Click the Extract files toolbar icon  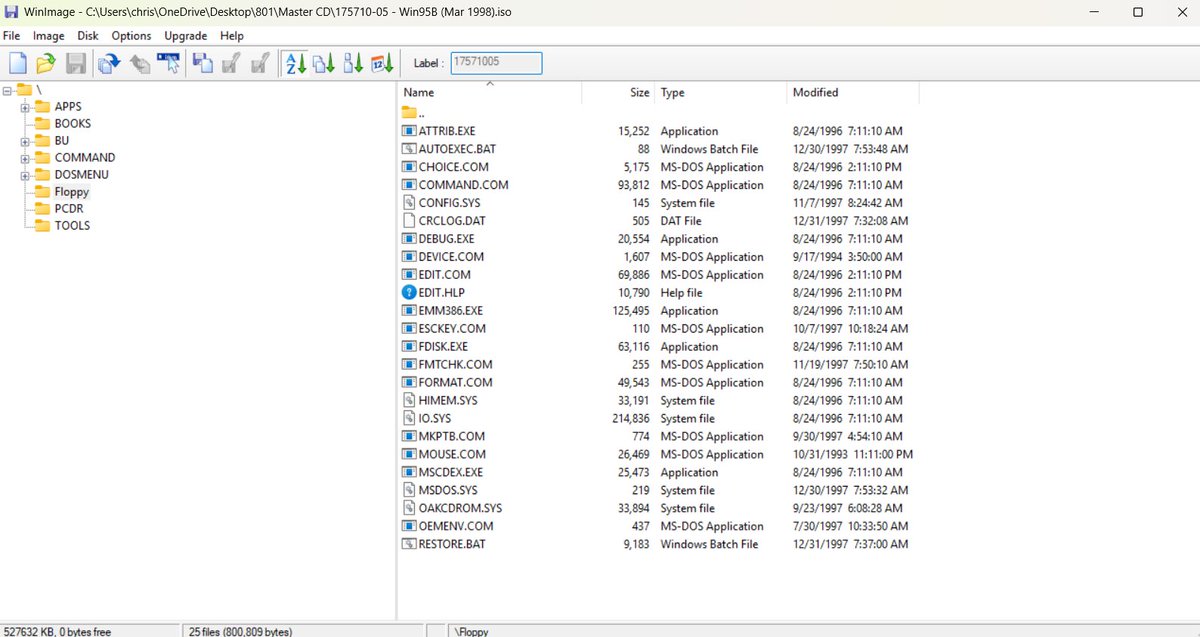pos(139,64)
